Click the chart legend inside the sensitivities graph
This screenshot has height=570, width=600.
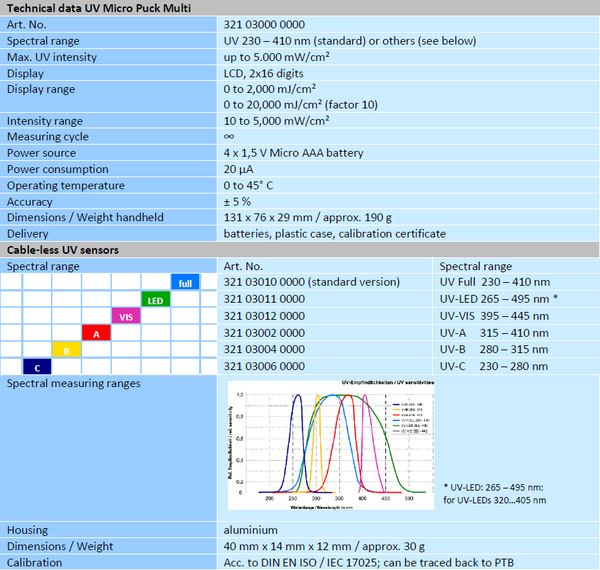(412, 417)
